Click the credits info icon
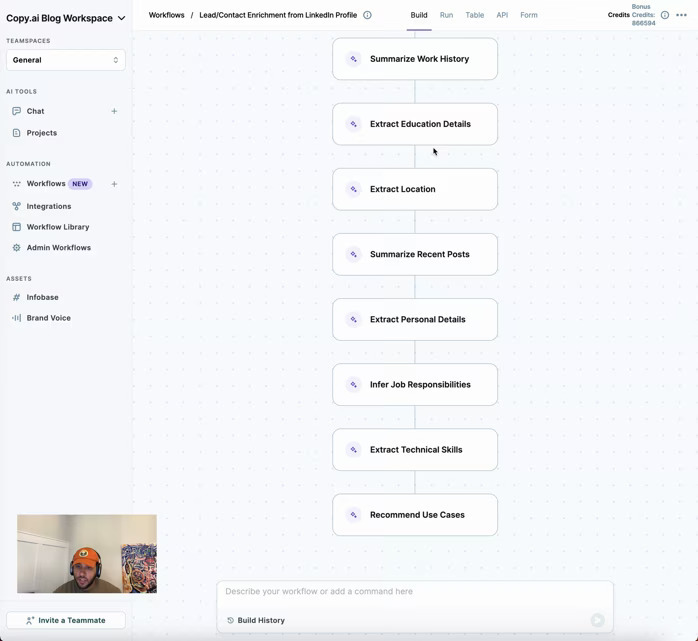Screen dimensions: 698x641 [x=665, y=15]
